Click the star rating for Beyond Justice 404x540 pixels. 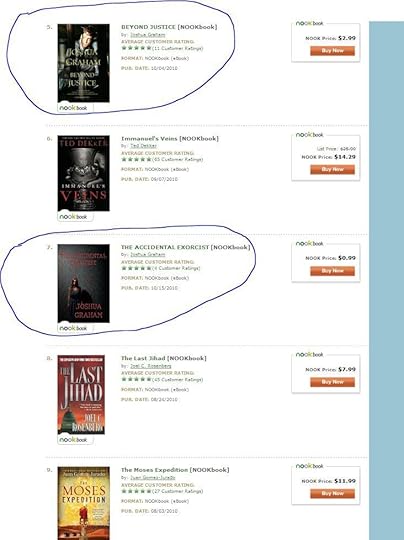136,48
